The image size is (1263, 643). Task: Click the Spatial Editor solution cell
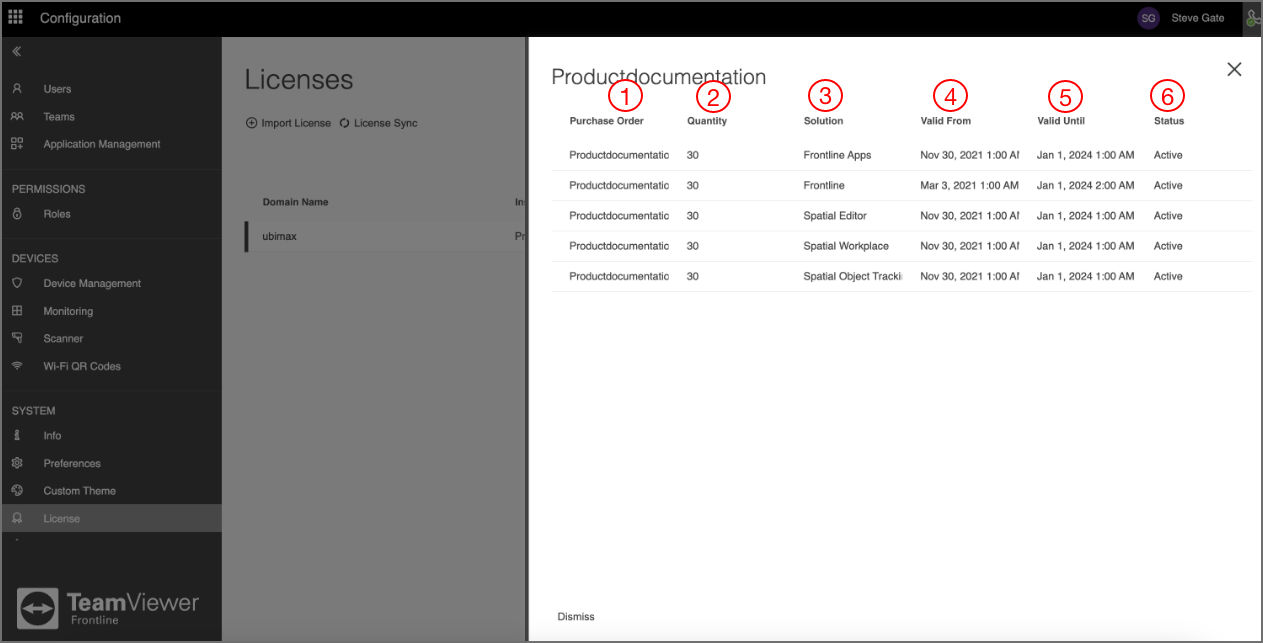pyautogui.click(x=835, y=216)
